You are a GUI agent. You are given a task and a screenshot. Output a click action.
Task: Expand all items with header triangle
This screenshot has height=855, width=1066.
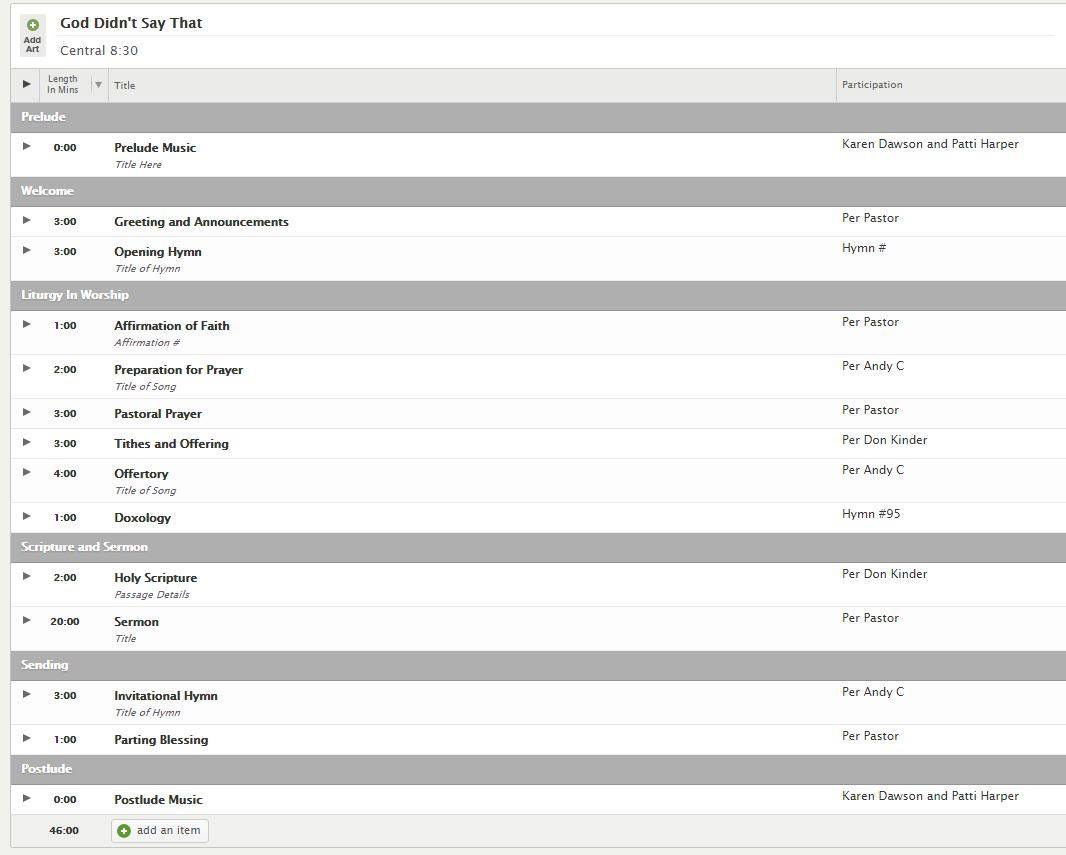[27, 84]
